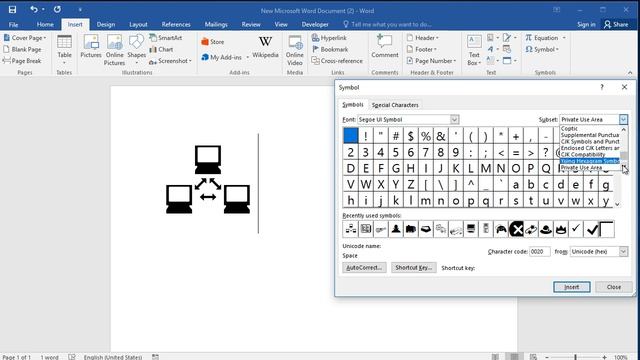Viewport: 640px width, 360px height.
Task: Insert a Table from the ribbon
Action: pos(64,50)
